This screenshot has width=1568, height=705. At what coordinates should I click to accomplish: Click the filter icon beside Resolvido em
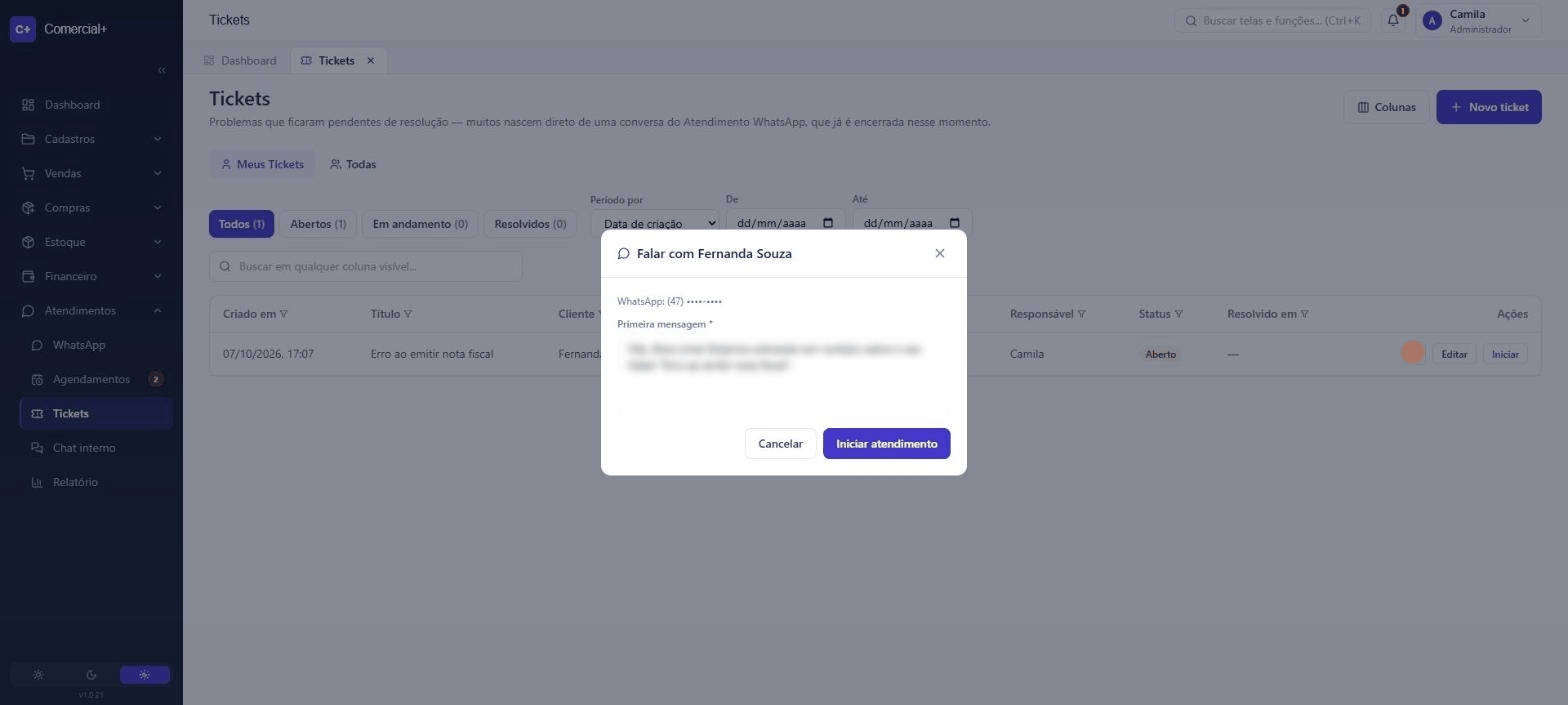coord(1304,314)
